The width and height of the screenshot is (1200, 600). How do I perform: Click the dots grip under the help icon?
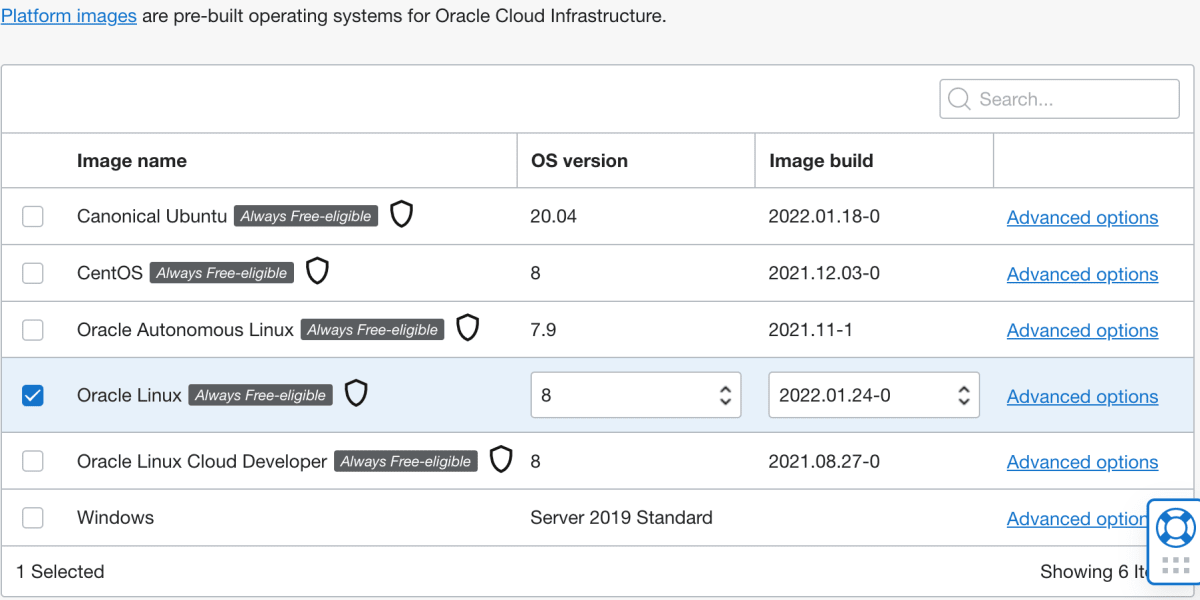1175,565
